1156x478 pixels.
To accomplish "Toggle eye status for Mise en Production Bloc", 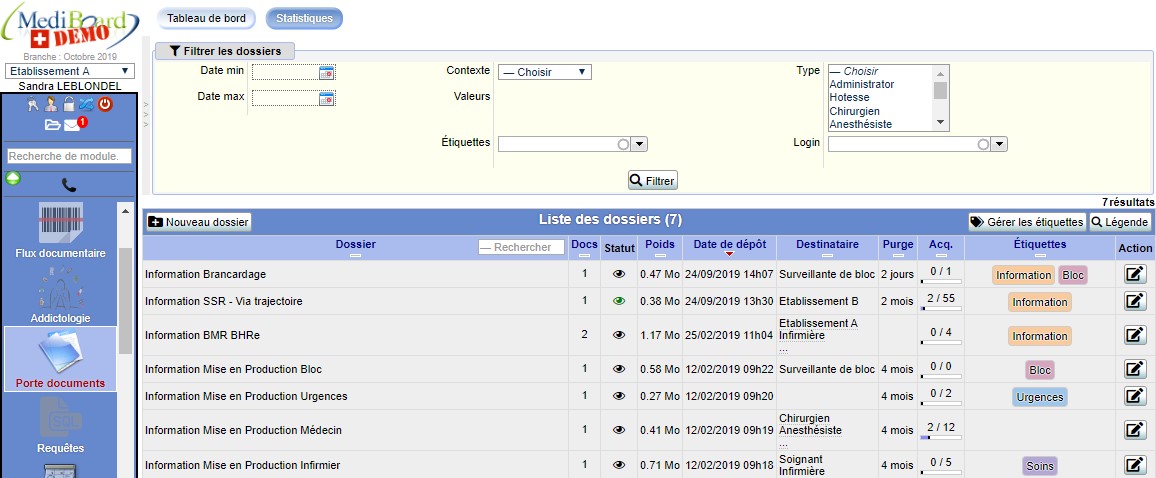I will (618, 369).
